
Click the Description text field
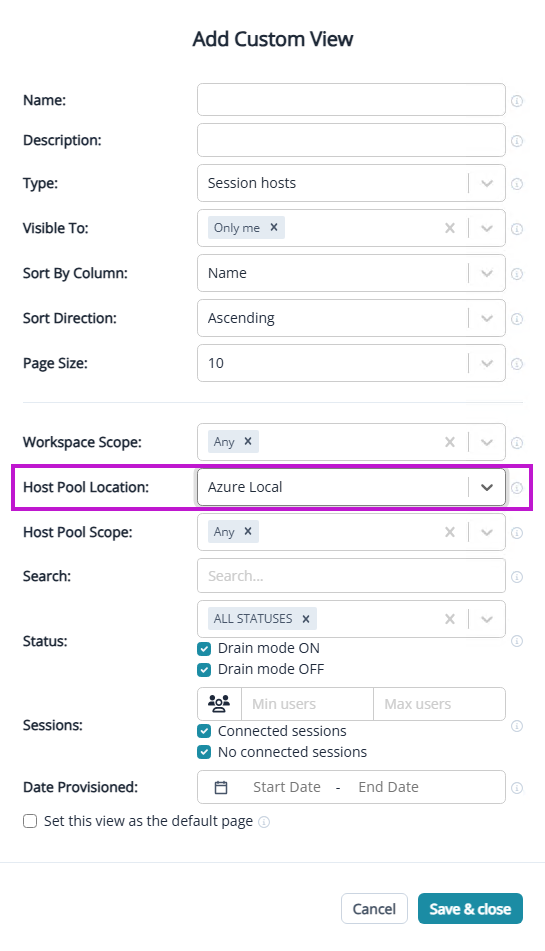pyautogui.click(x=351, y=140)
